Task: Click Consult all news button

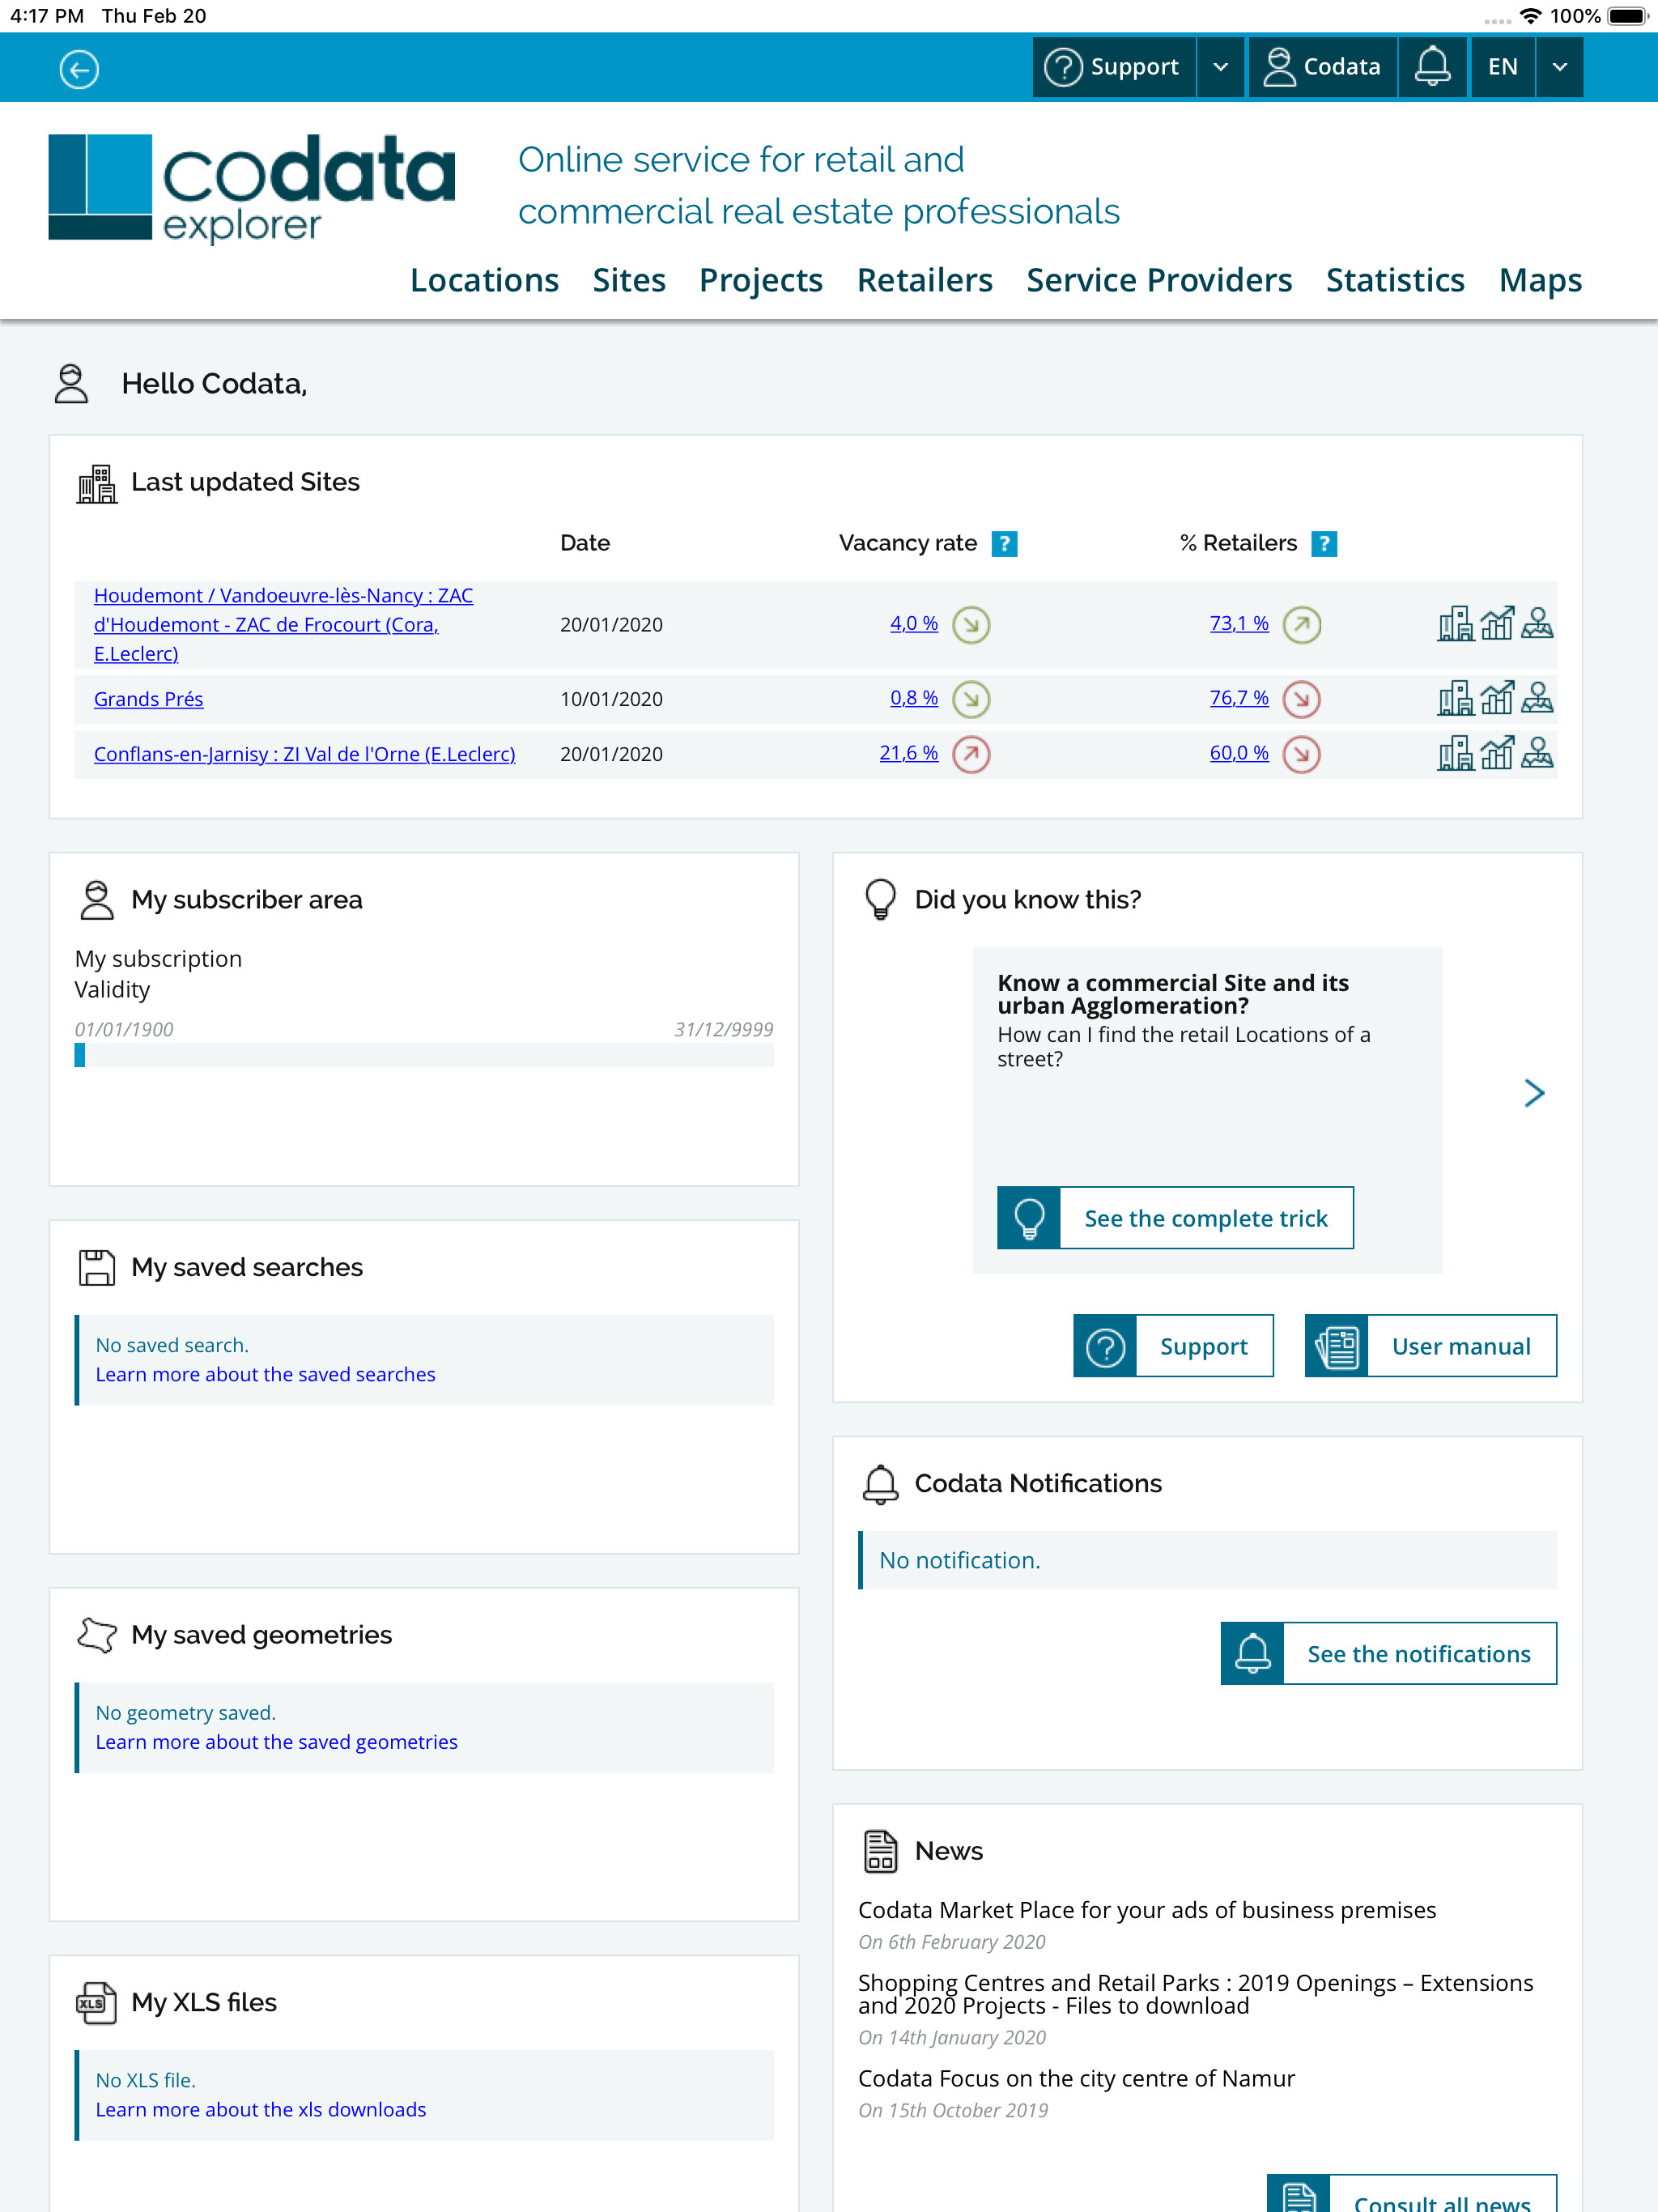Action: coord(1411,2193)
